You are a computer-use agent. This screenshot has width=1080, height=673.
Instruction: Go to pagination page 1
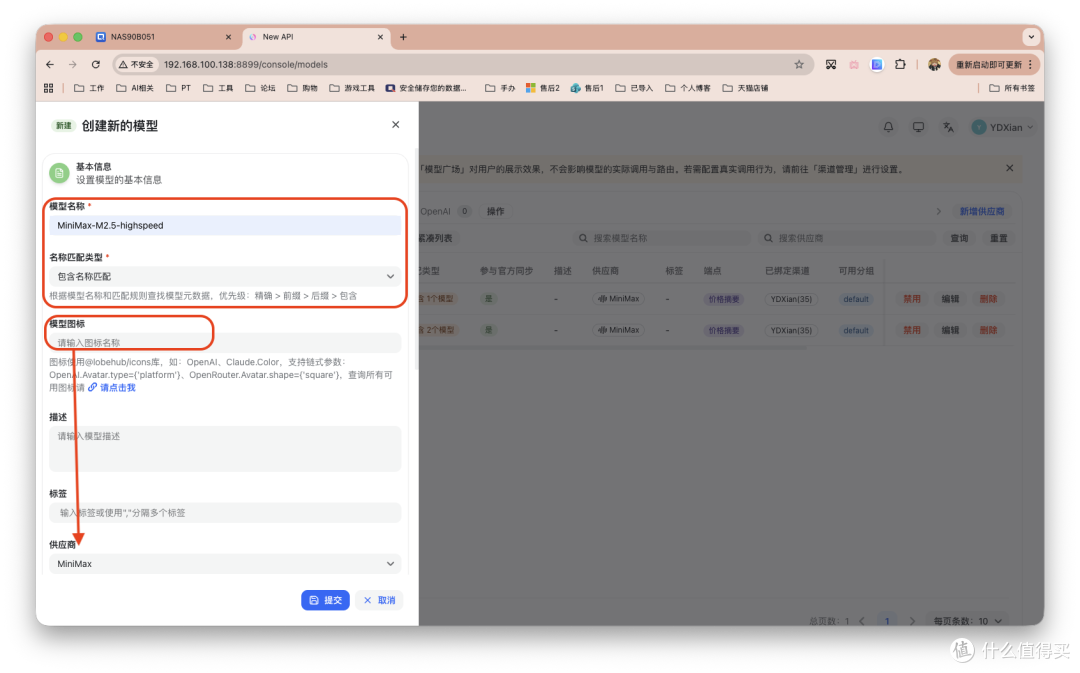887,621
